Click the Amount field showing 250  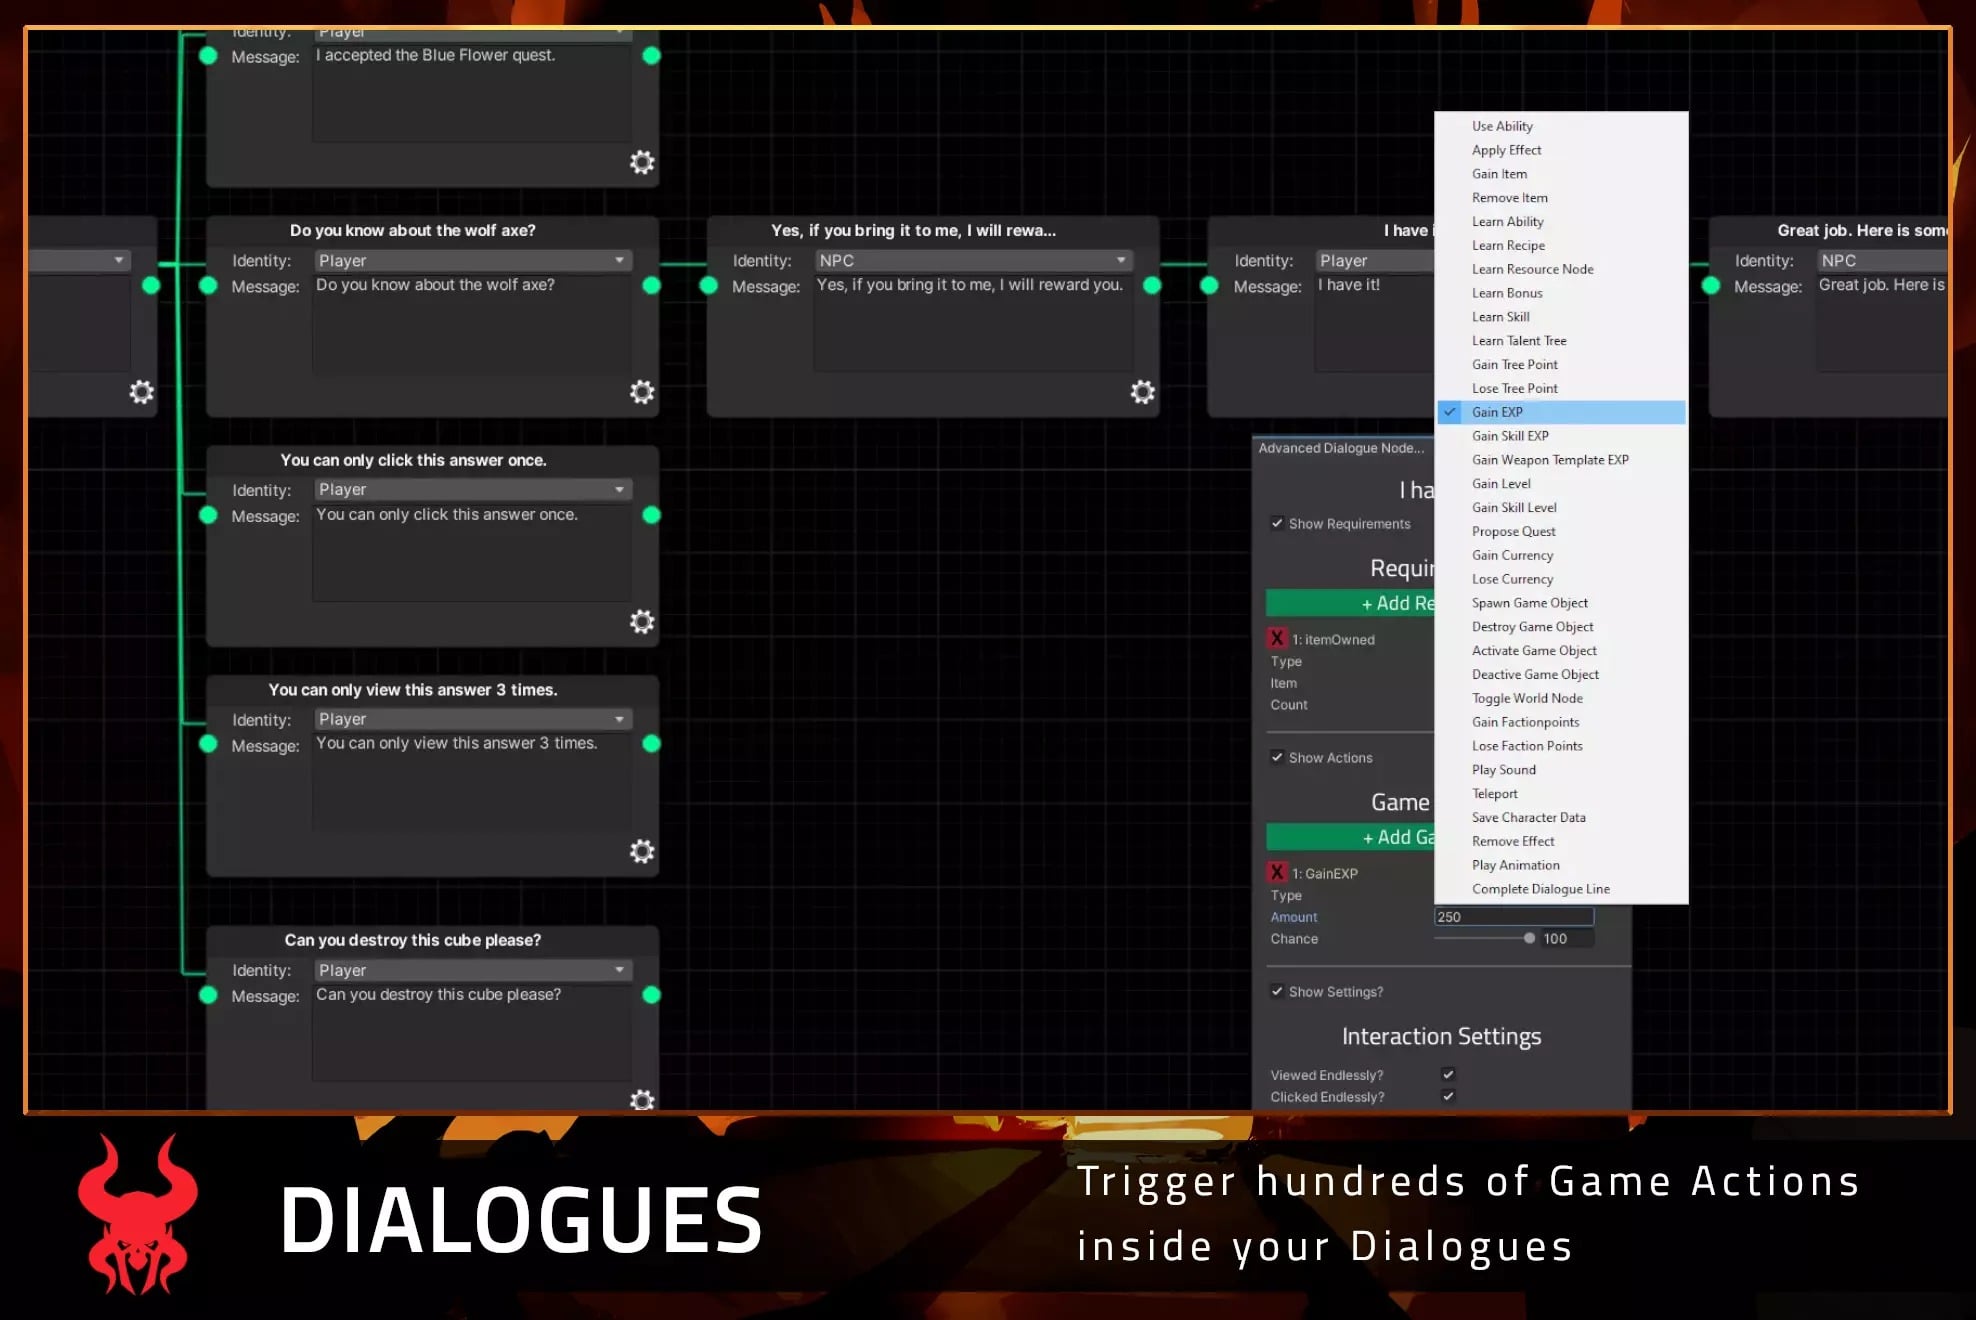pos(1512,916)
